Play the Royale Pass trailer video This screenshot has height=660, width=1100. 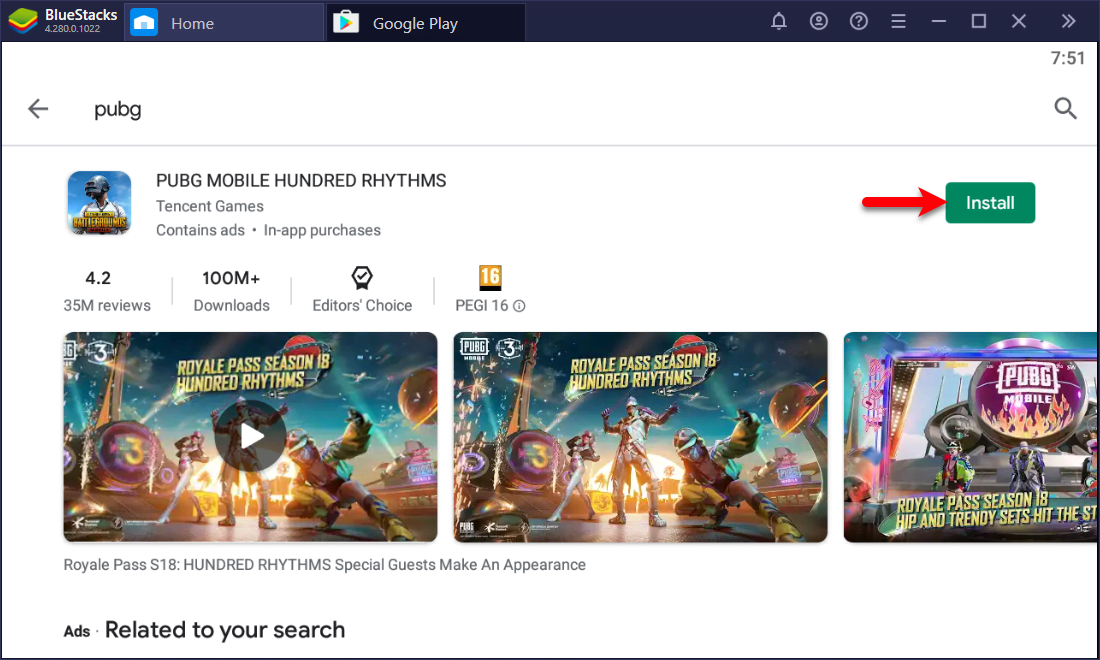[x=250, y=437]
